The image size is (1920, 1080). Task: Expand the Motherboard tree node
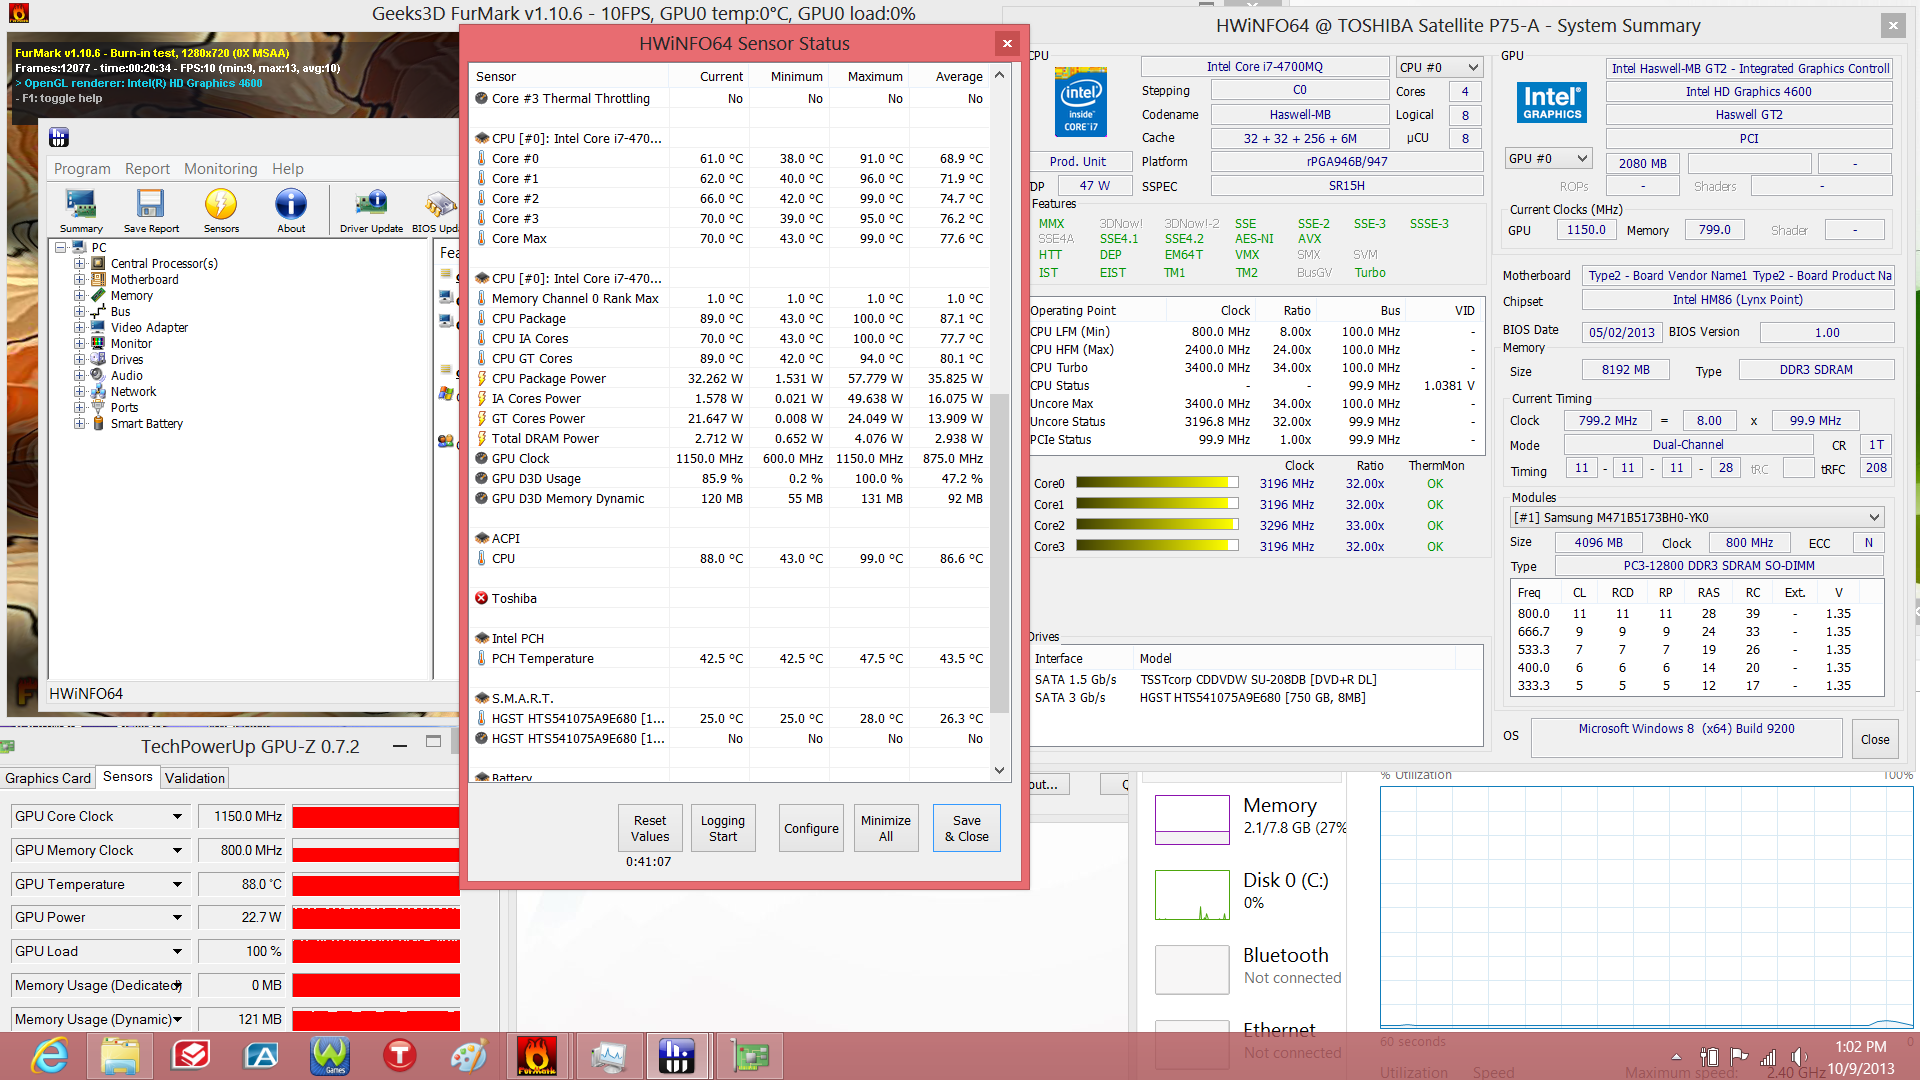[x=79, y=280]
